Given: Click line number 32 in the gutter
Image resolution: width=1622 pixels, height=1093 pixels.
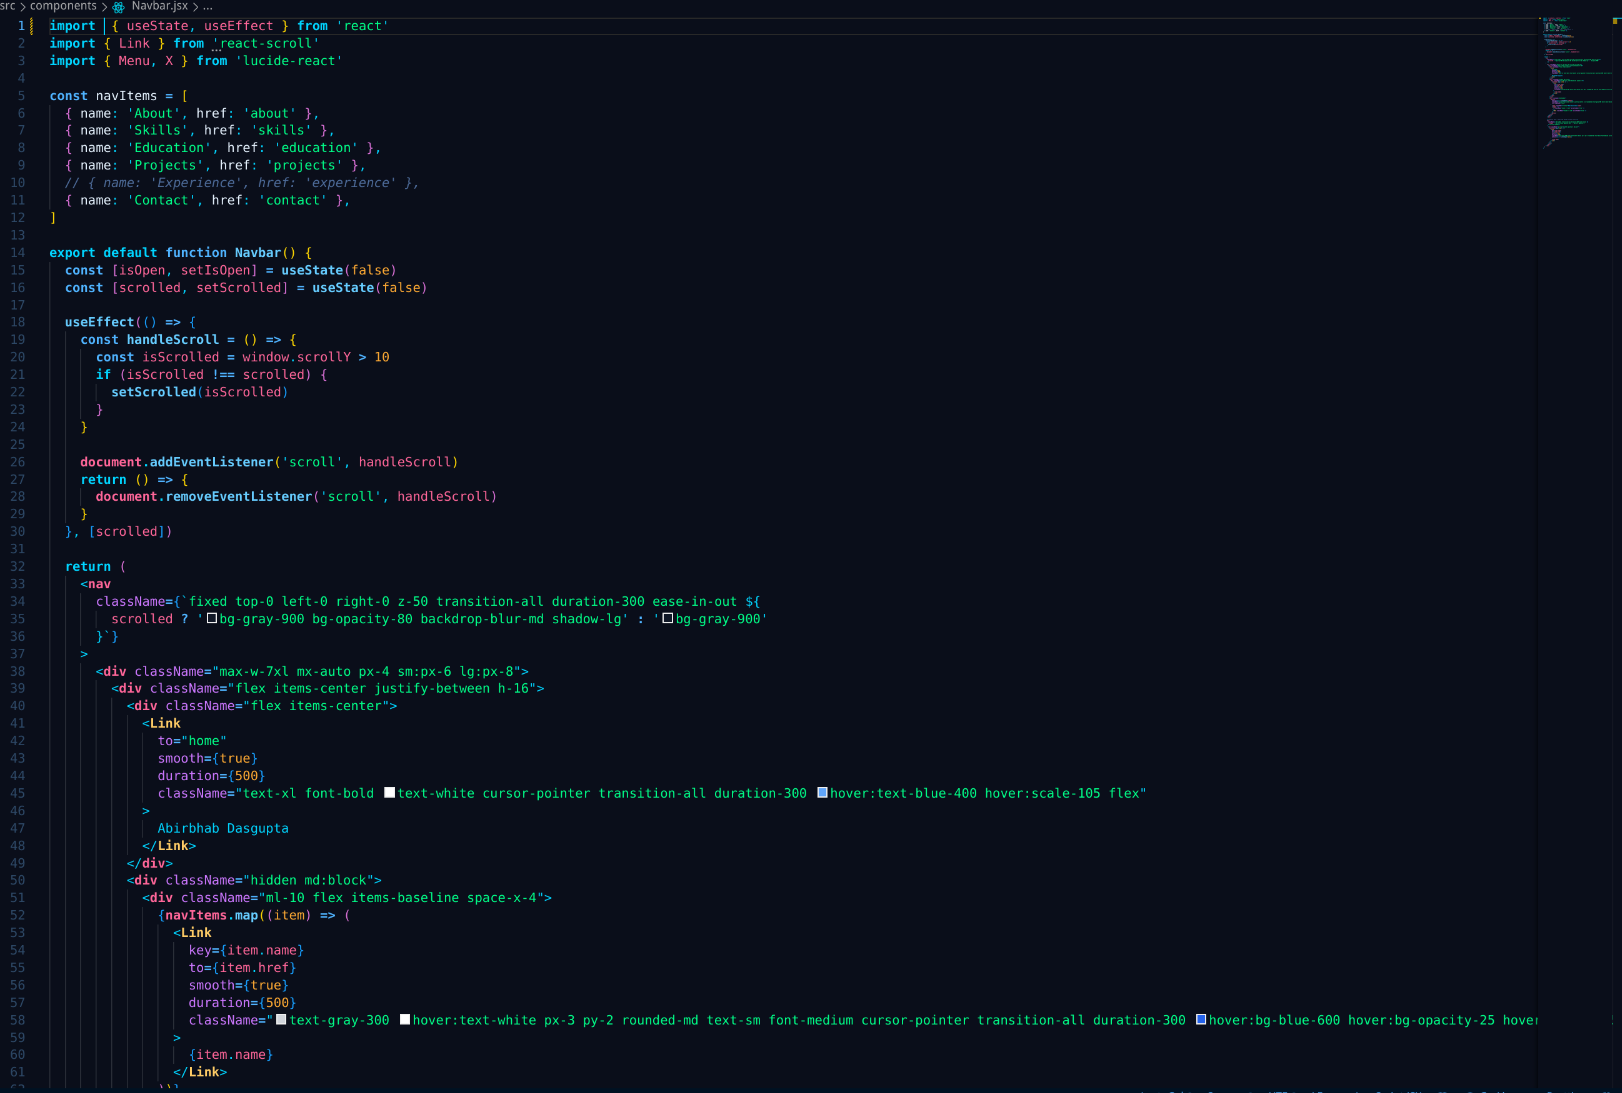Looking at the screenshot, I should pos(18,567).
